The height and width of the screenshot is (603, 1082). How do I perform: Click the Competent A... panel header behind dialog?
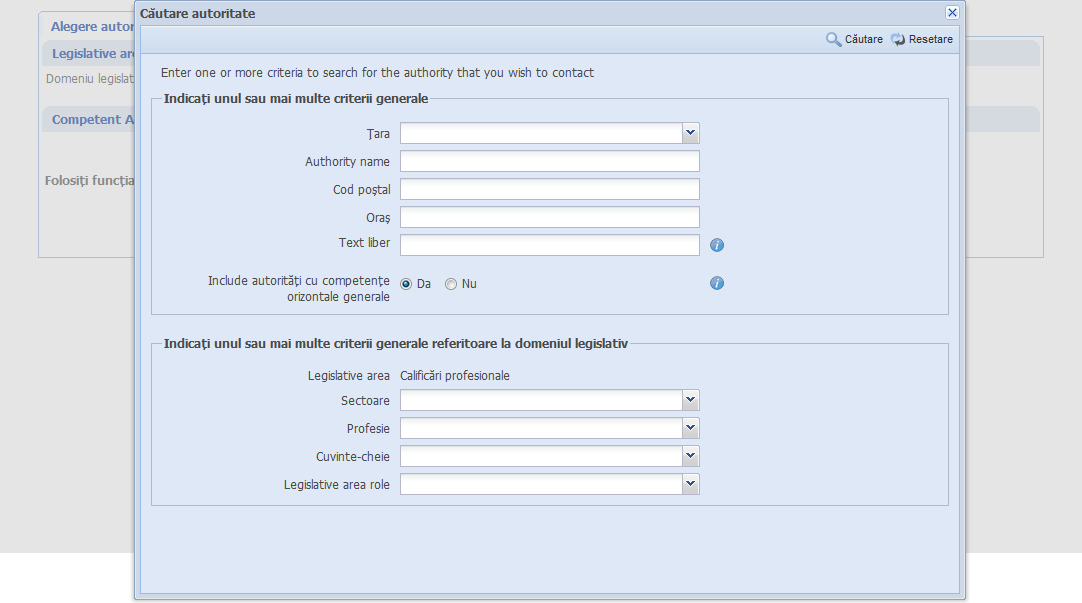(92, 120)
